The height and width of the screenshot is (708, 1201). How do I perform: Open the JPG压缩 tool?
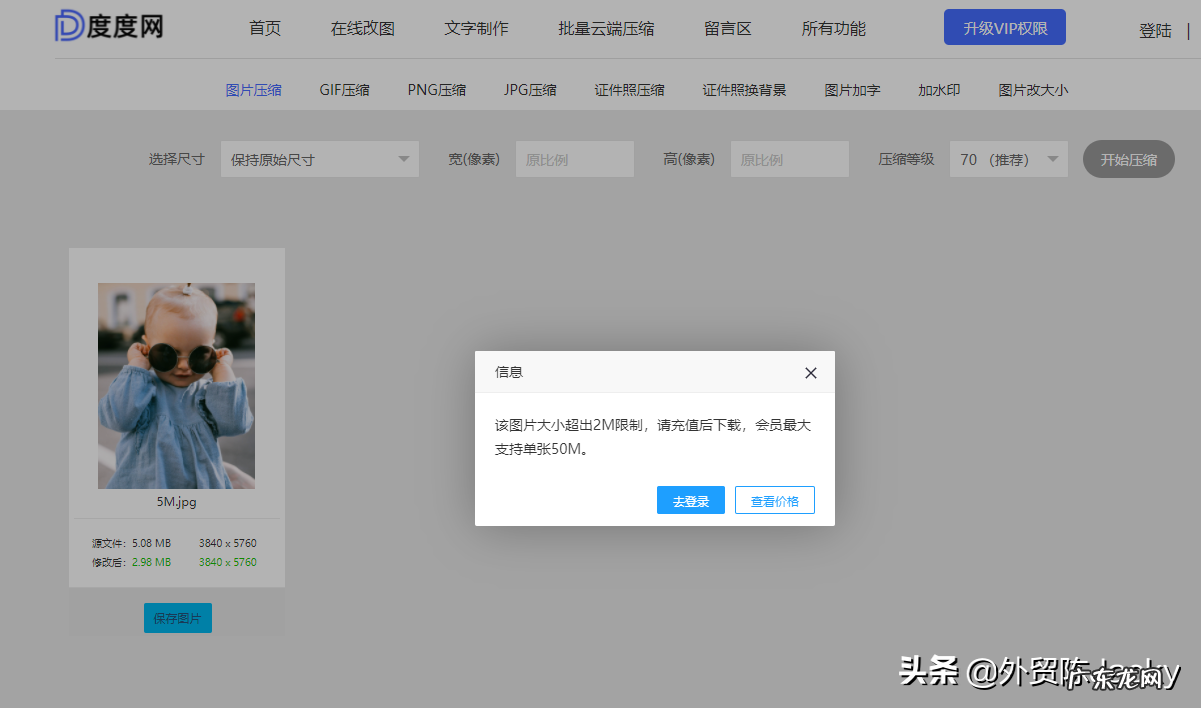tap(530, 89)
